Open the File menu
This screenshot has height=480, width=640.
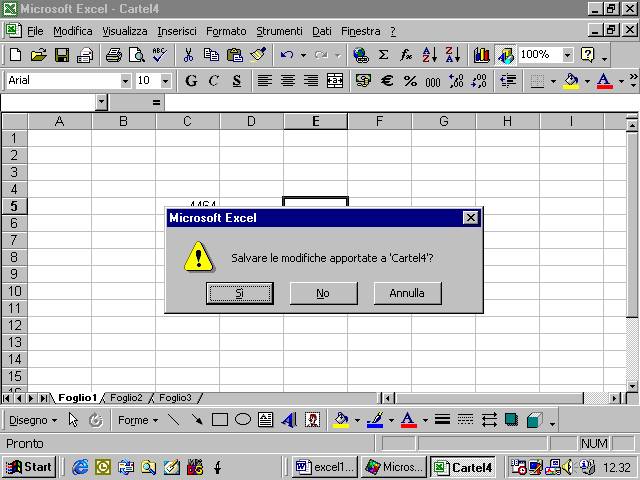[x=35, y=31]
